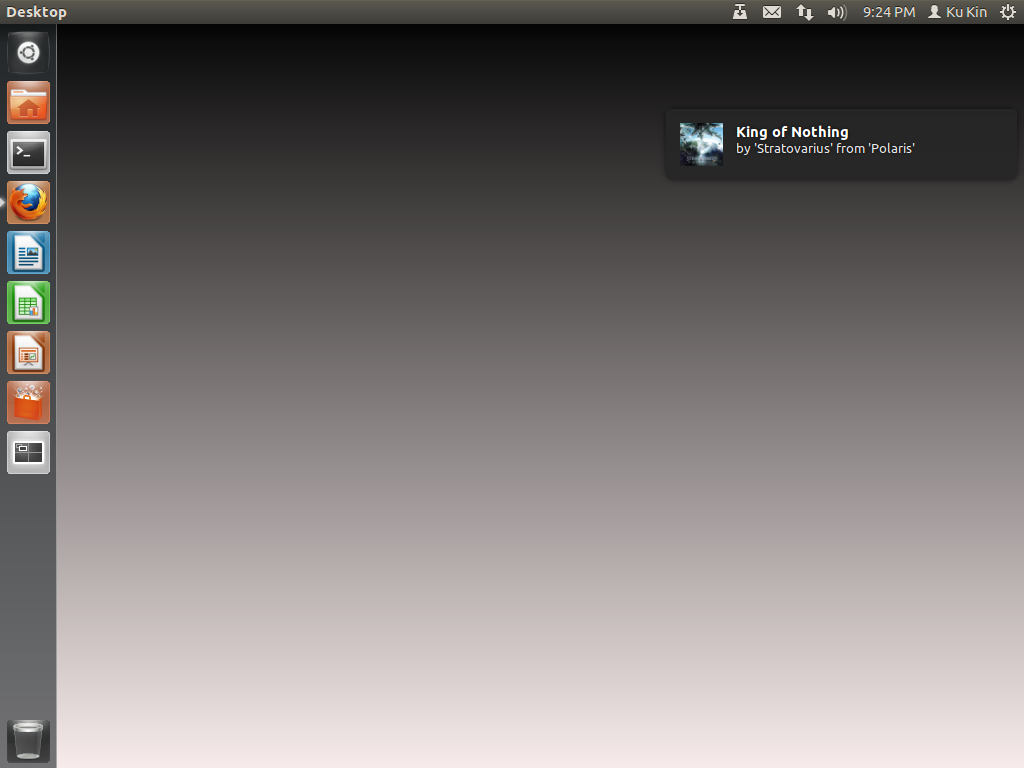Open the Ku Kin user menu
The height and width of the screenshot is (768, 1024).
point(957,12)
